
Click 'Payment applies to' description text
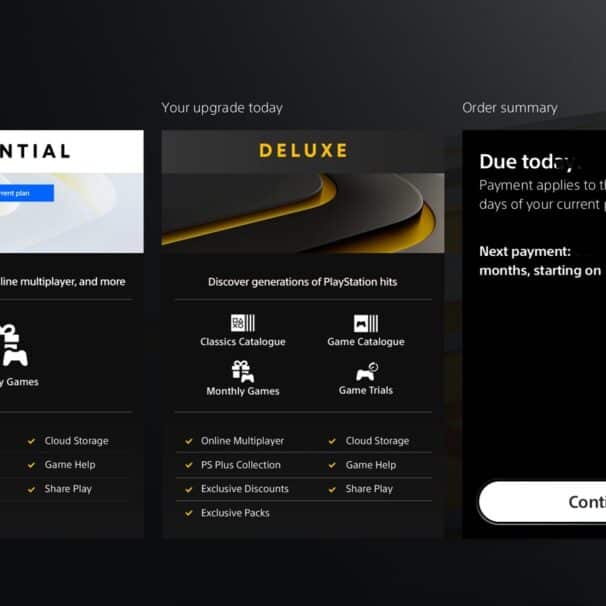point(543,186)
